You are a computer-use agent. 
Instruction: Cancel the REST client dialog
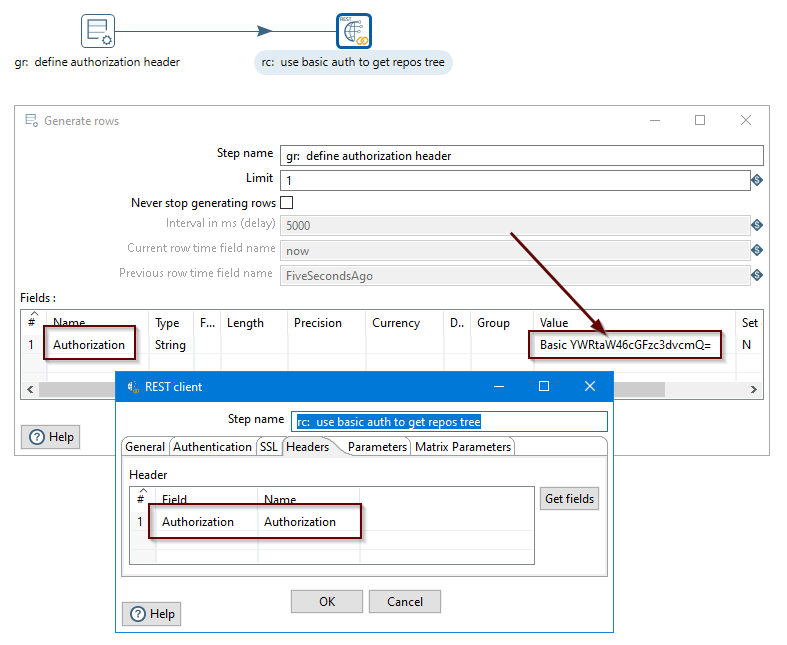(x=404, y=602)
